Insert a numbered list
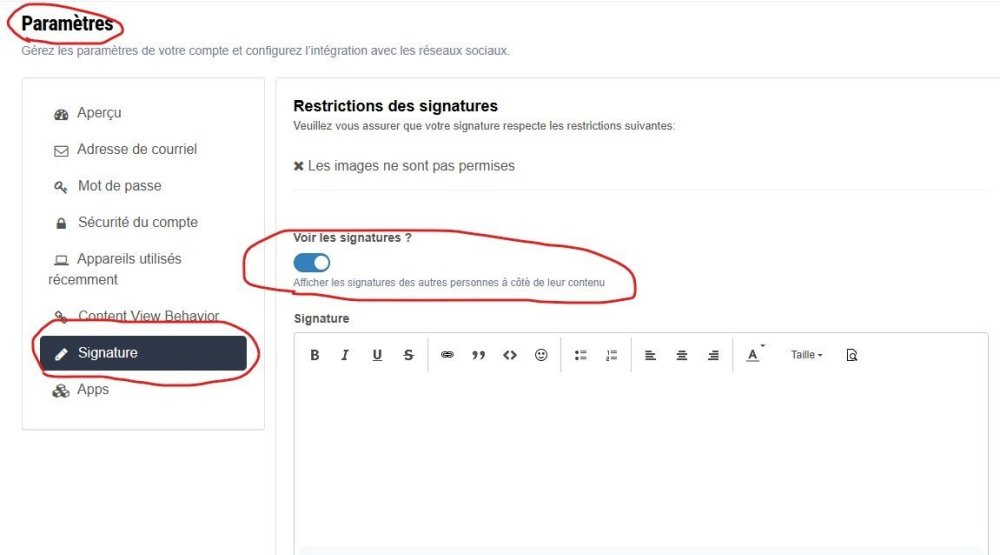1000x555 pixels. click(612, 355)
